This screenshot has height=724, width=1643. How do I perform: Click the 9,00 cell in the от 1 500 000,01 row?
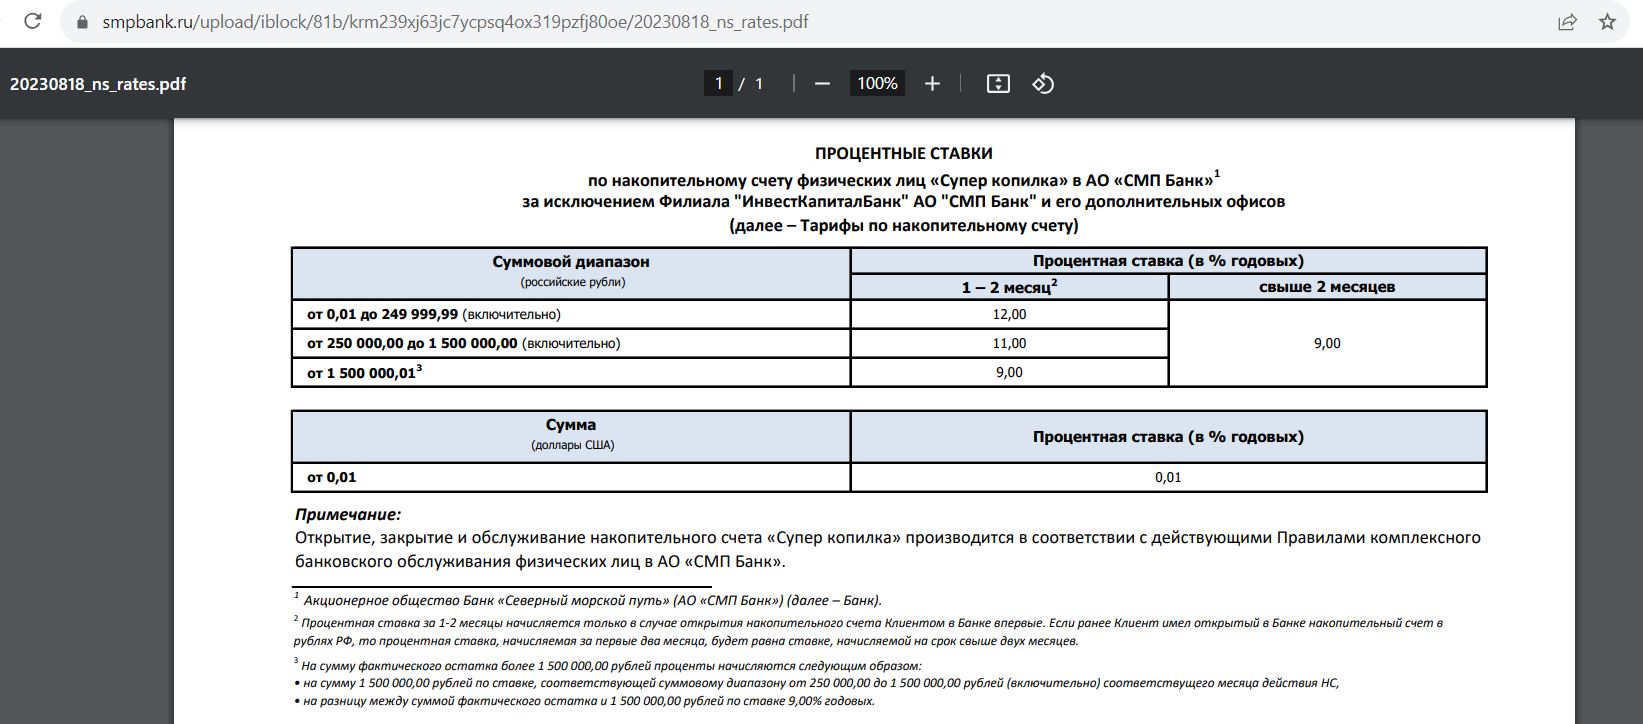tap(1009, 372)
